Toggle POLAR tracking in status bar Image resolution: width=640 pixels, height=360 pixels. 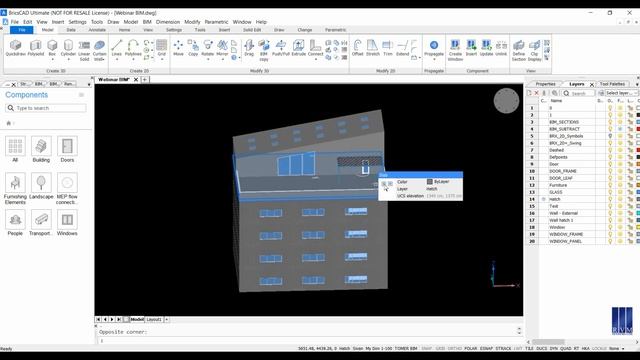pyautogui.click(x=471, y=349)
